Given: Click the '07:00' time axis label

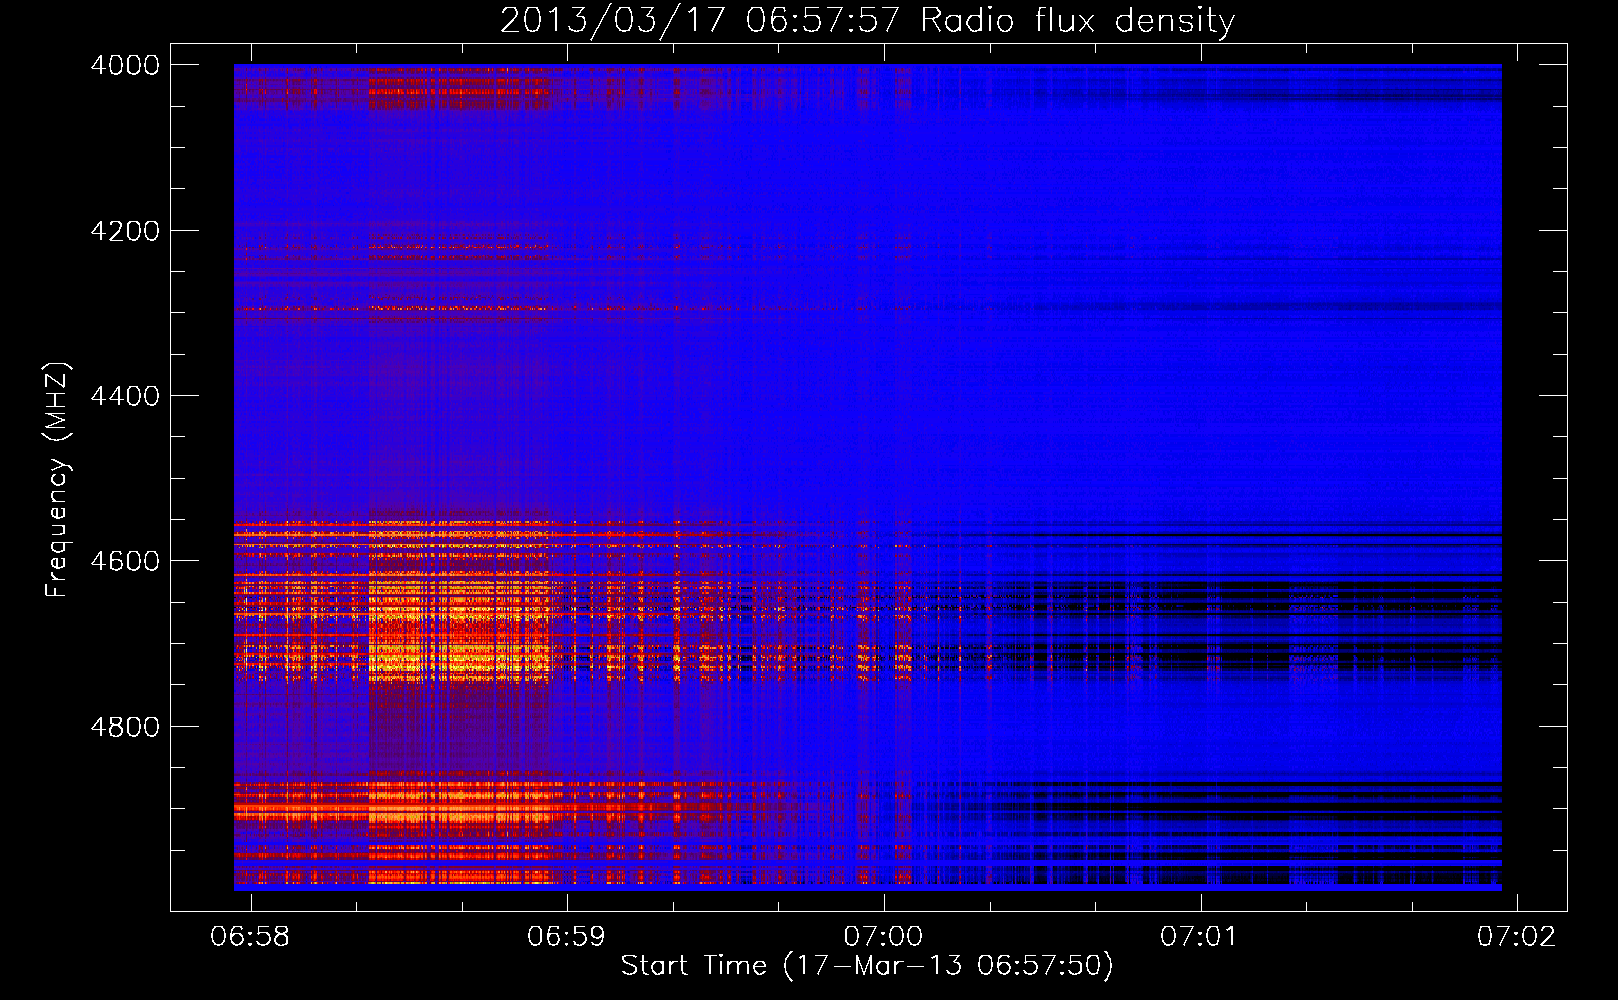Looking at the screenshot, I should (x=883, y=936).
